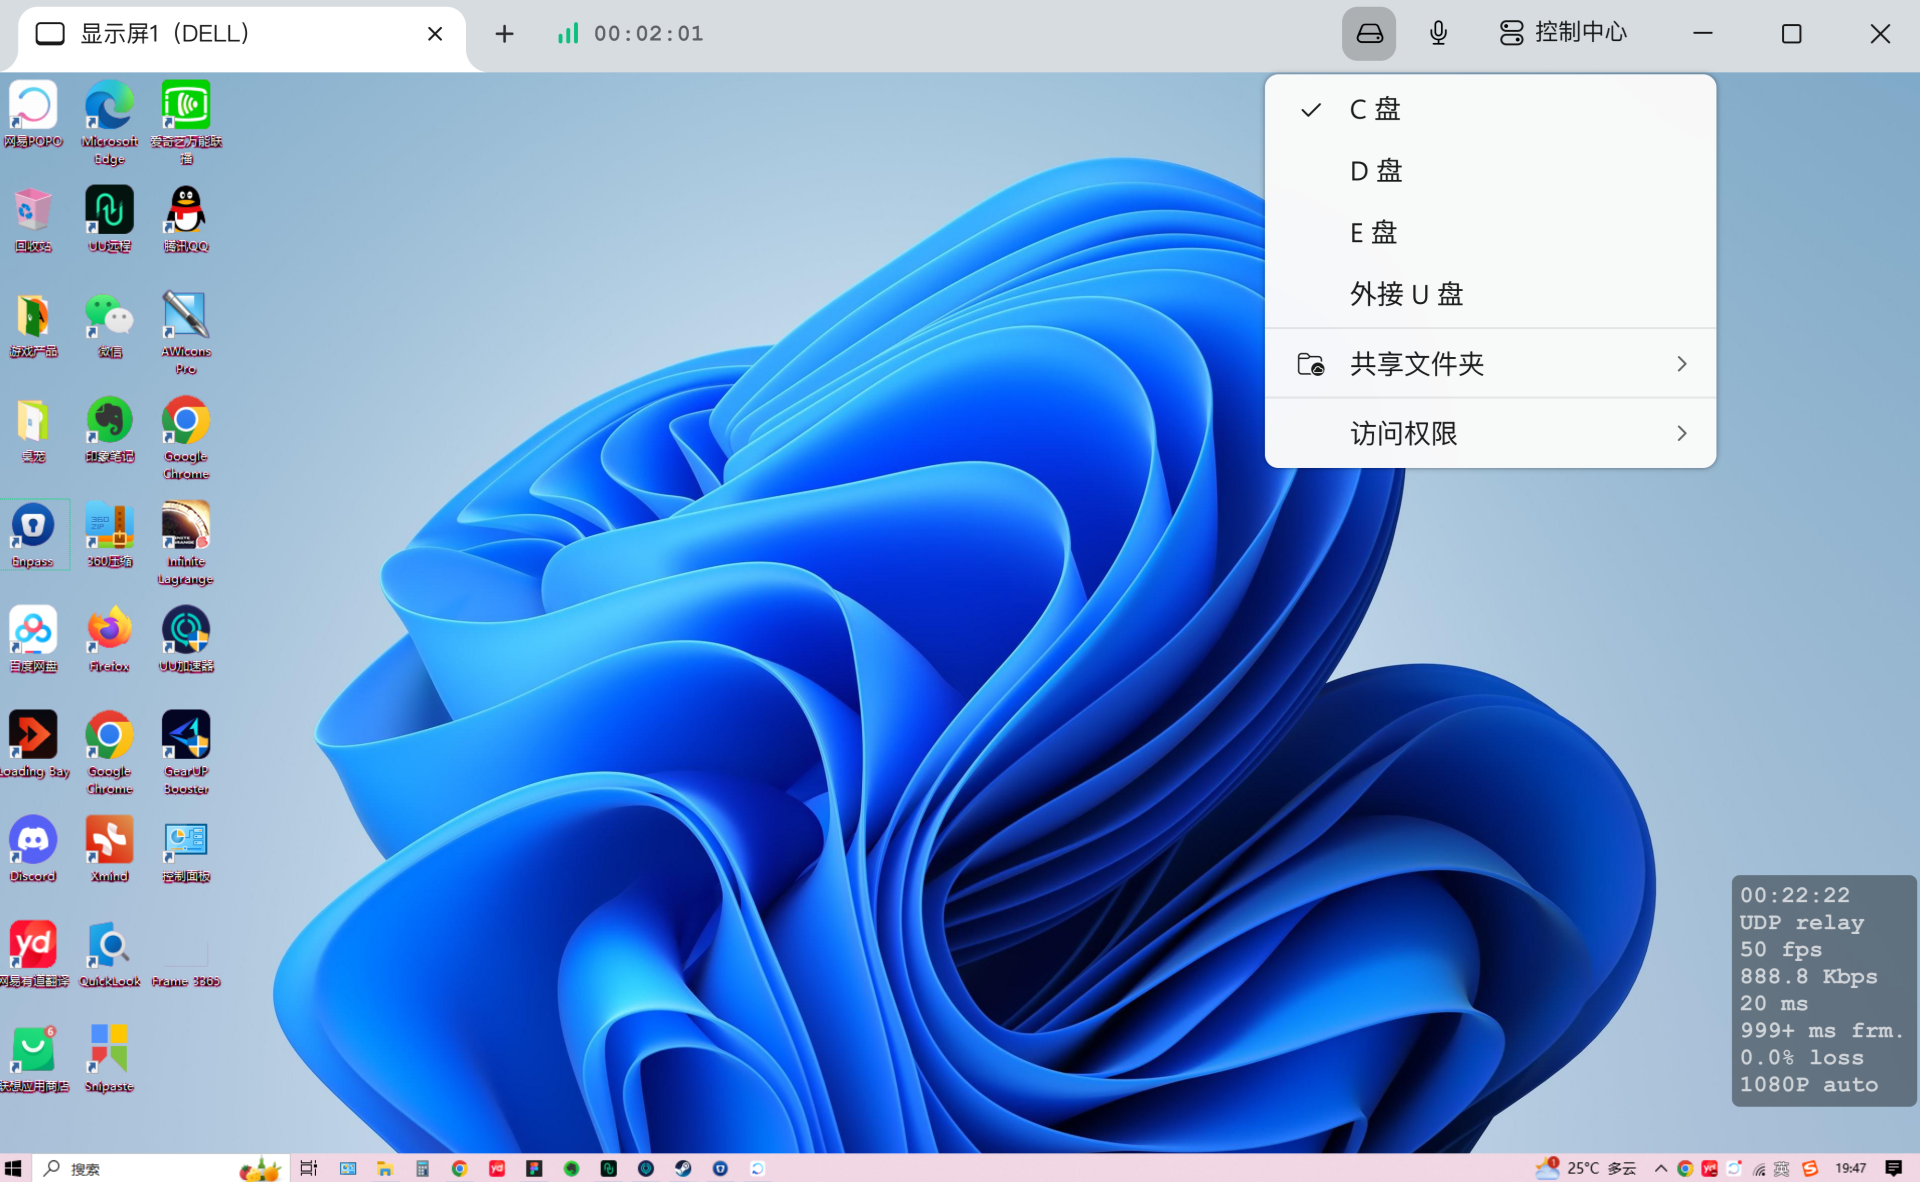Open 印象笔记 desktop shortcut
This screenshot has width=1920, height=1182.
(110, 430)
